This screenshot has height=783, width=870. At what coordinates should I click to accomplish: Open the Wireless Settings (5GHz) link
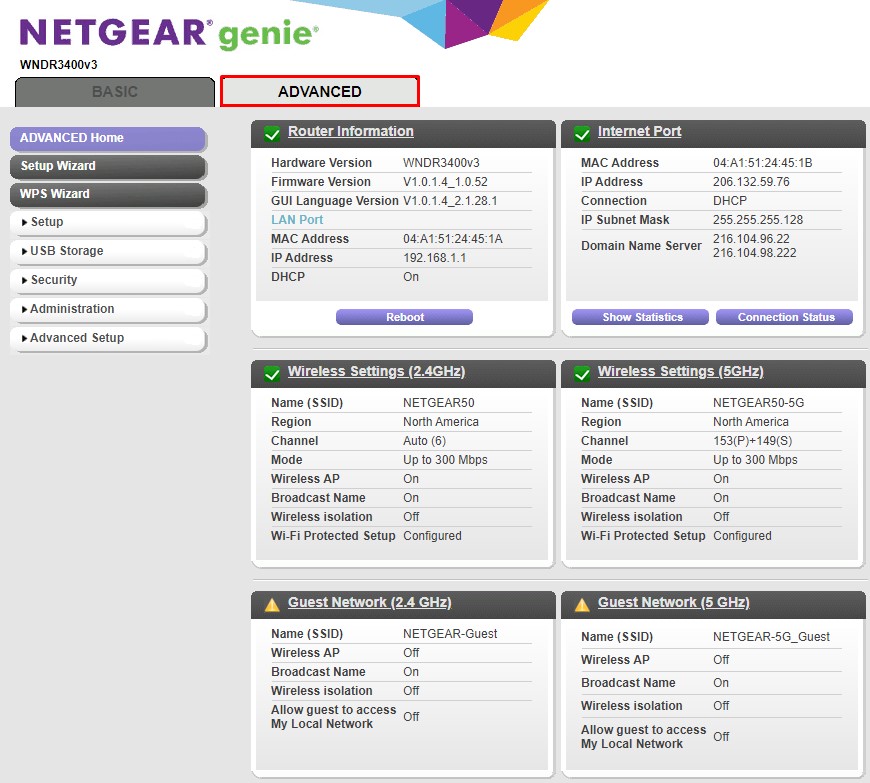680,371
